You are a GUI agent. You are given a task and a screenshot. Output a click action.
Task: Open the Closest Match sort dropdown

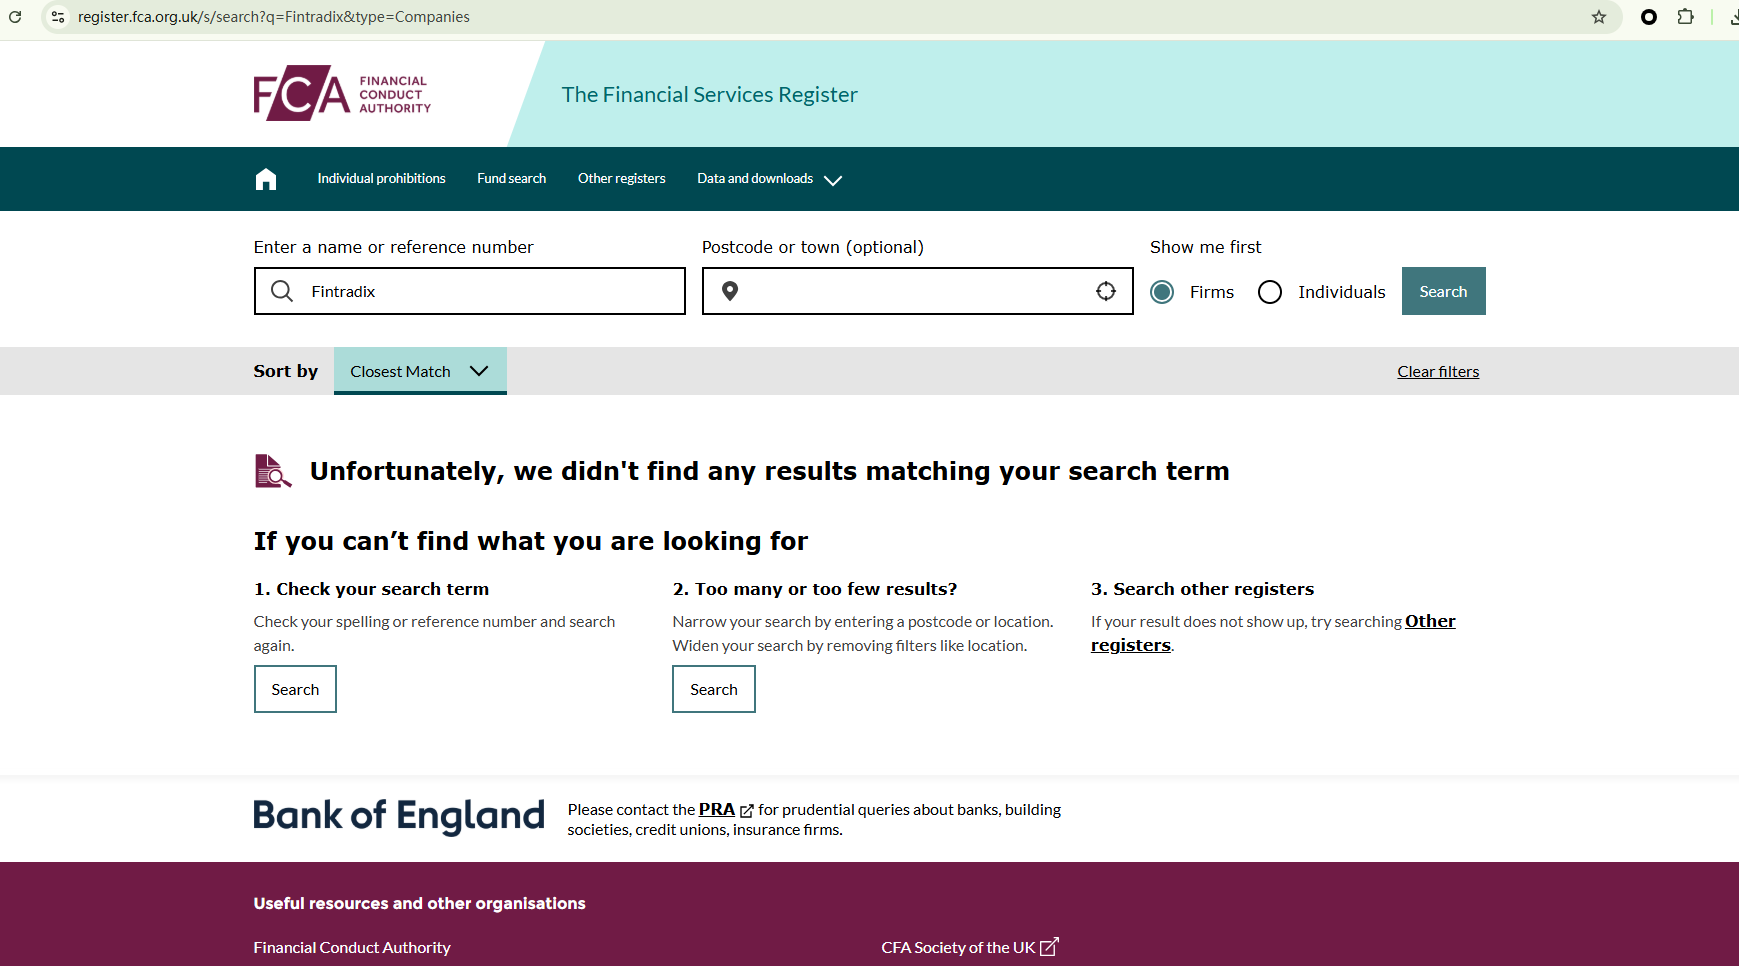point(420,371)
